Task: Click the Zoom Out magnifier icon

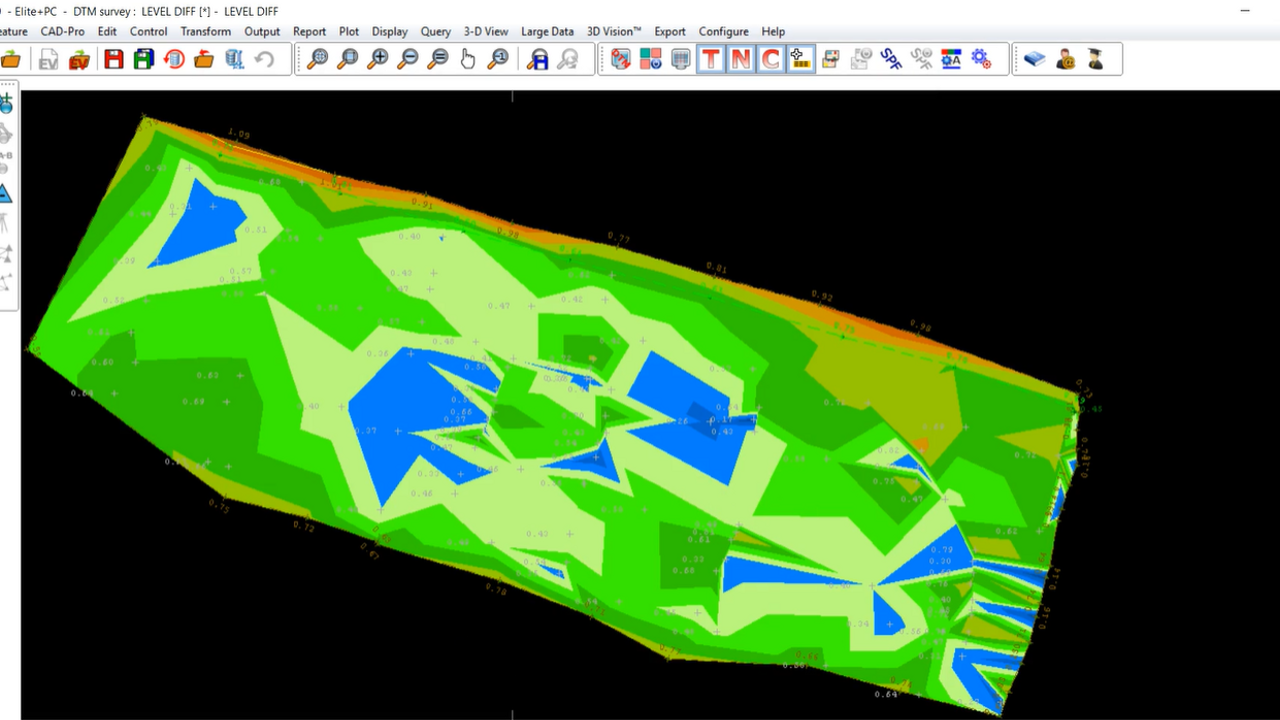Action: (407, 59)
